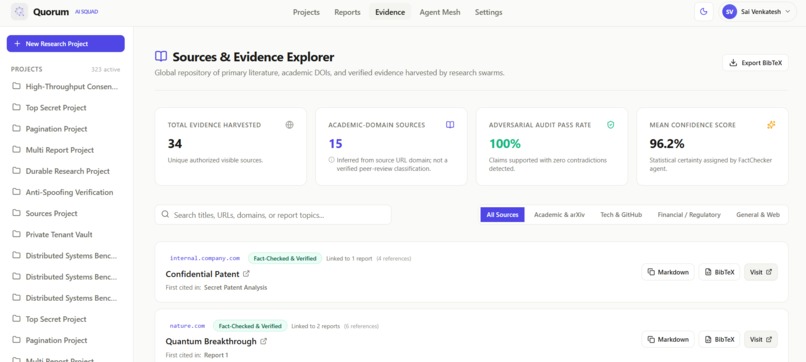806x362 pixels.
Task: Click folder icon beside Anti-Spoofing Verification
Action: [x=16, y=192]
